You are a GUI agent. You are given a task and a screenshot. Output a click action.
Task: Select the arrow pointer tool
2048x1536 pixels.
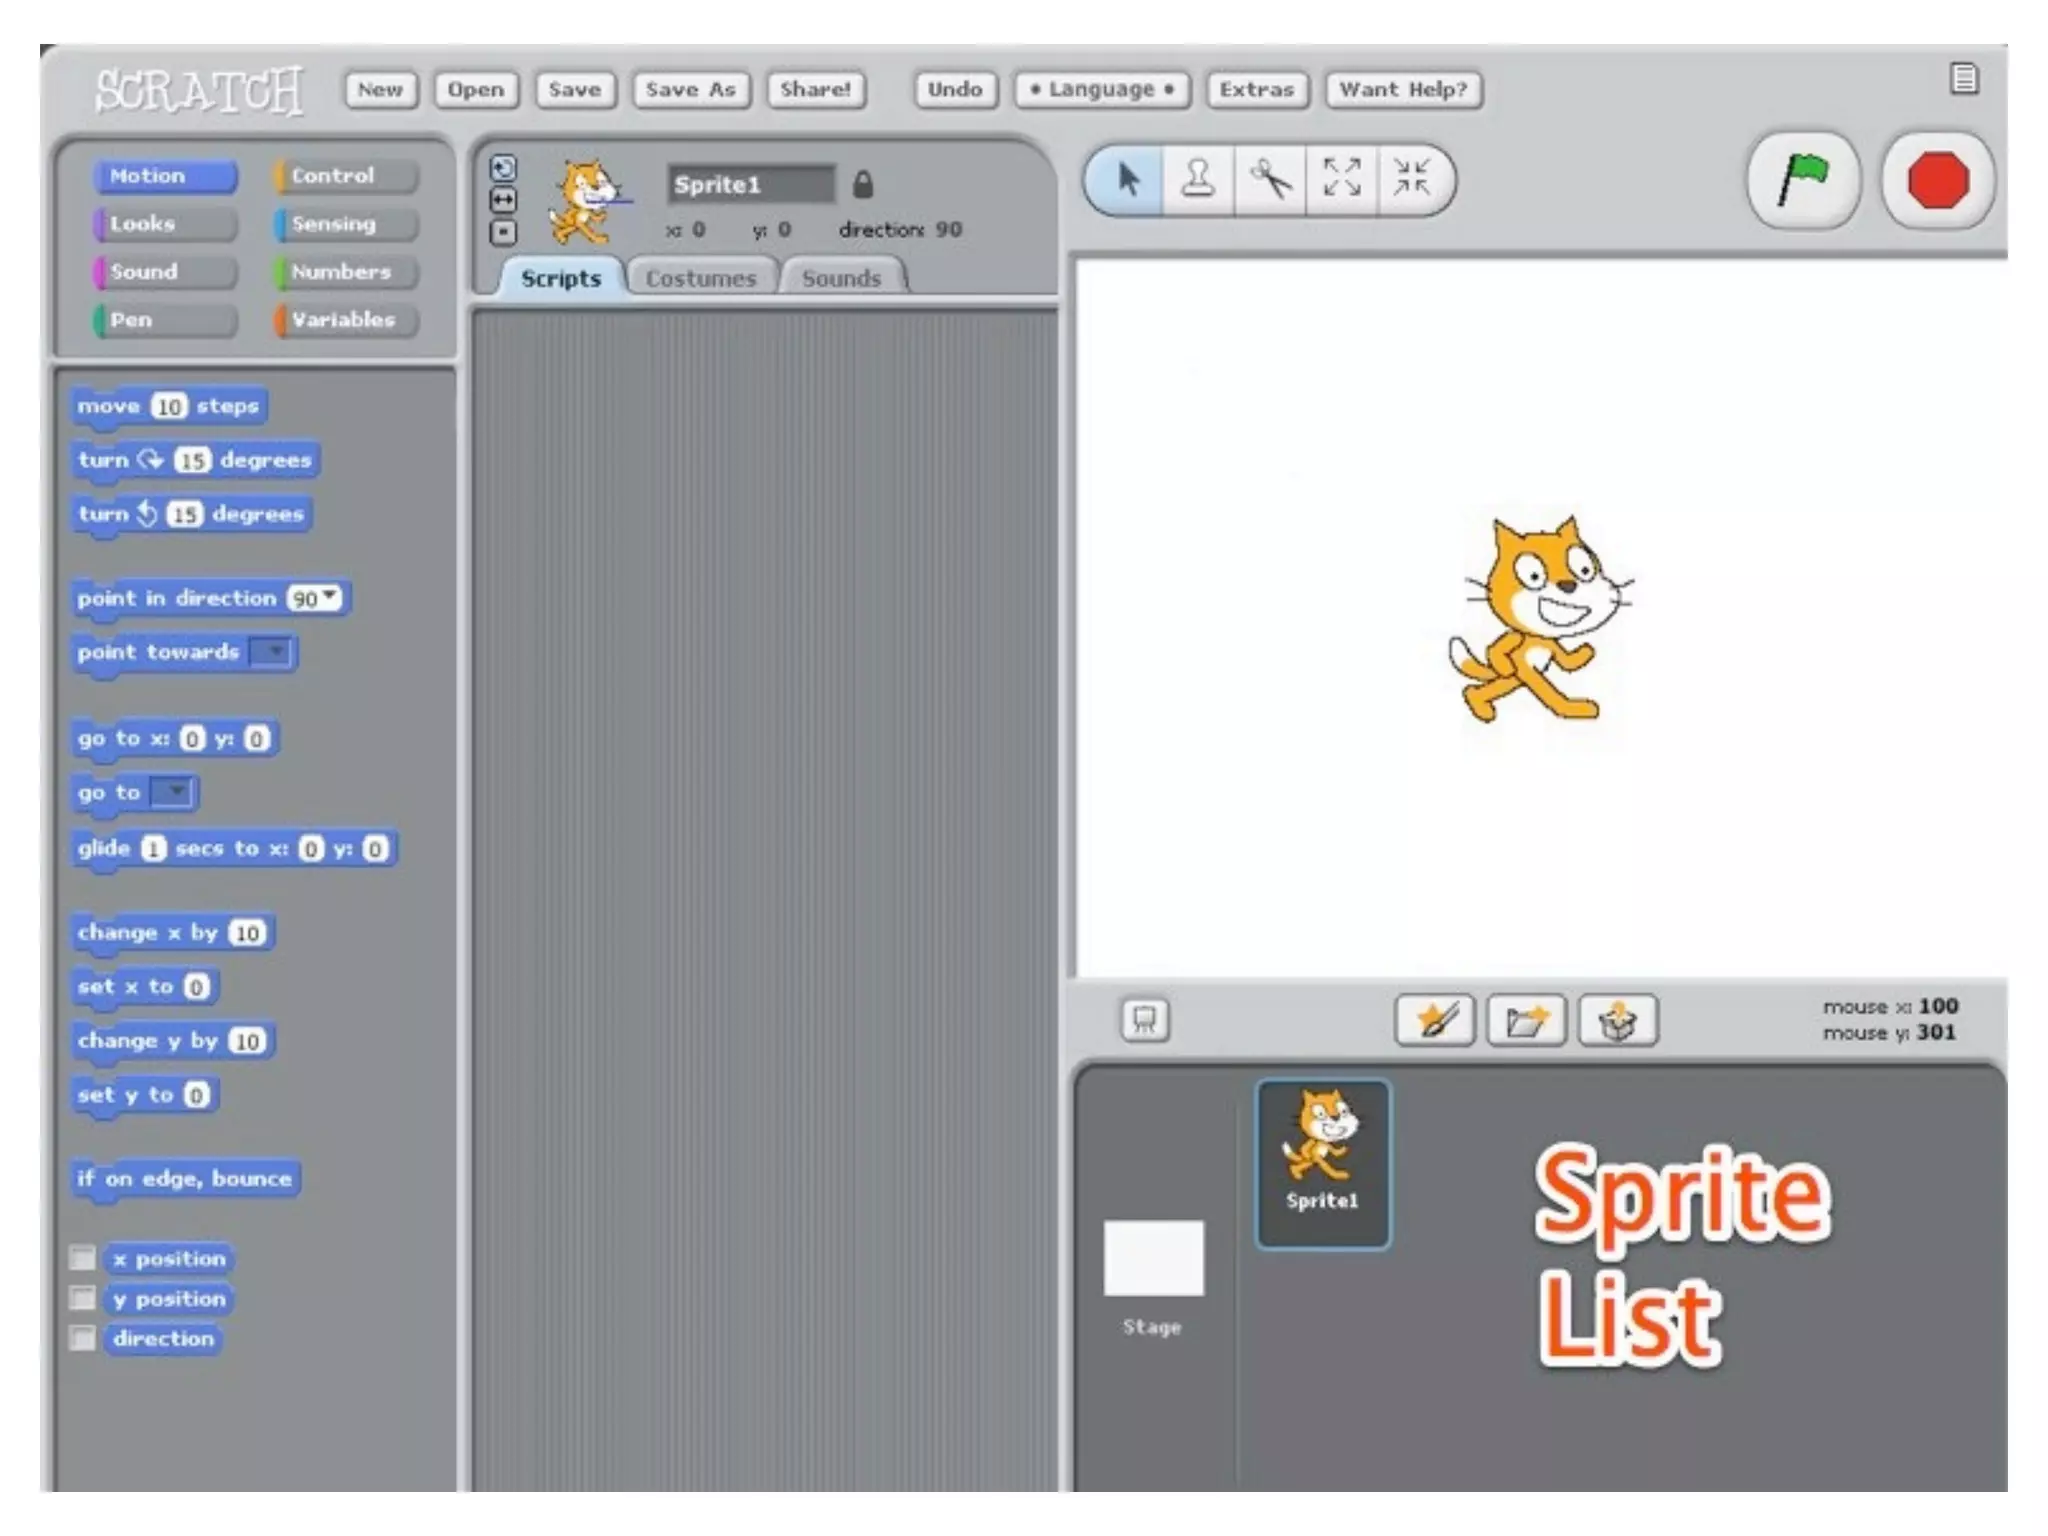1127,180
